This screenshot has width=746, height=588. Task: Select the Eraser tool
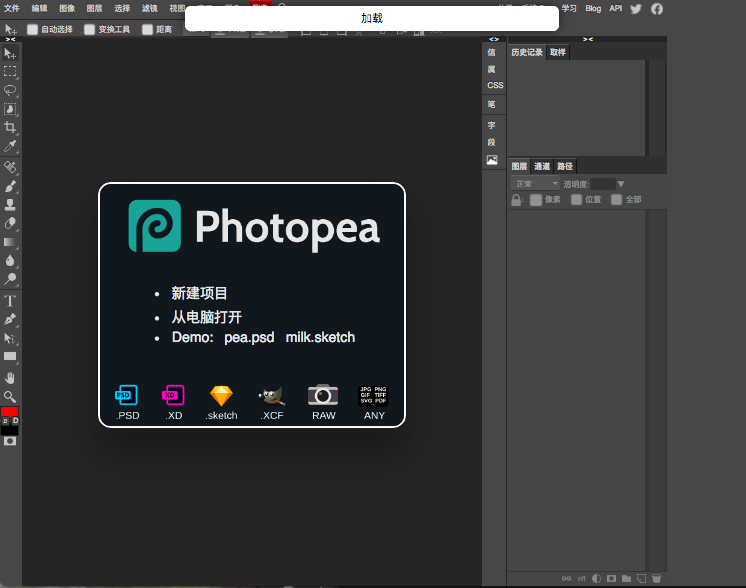[x=10, y=223]
